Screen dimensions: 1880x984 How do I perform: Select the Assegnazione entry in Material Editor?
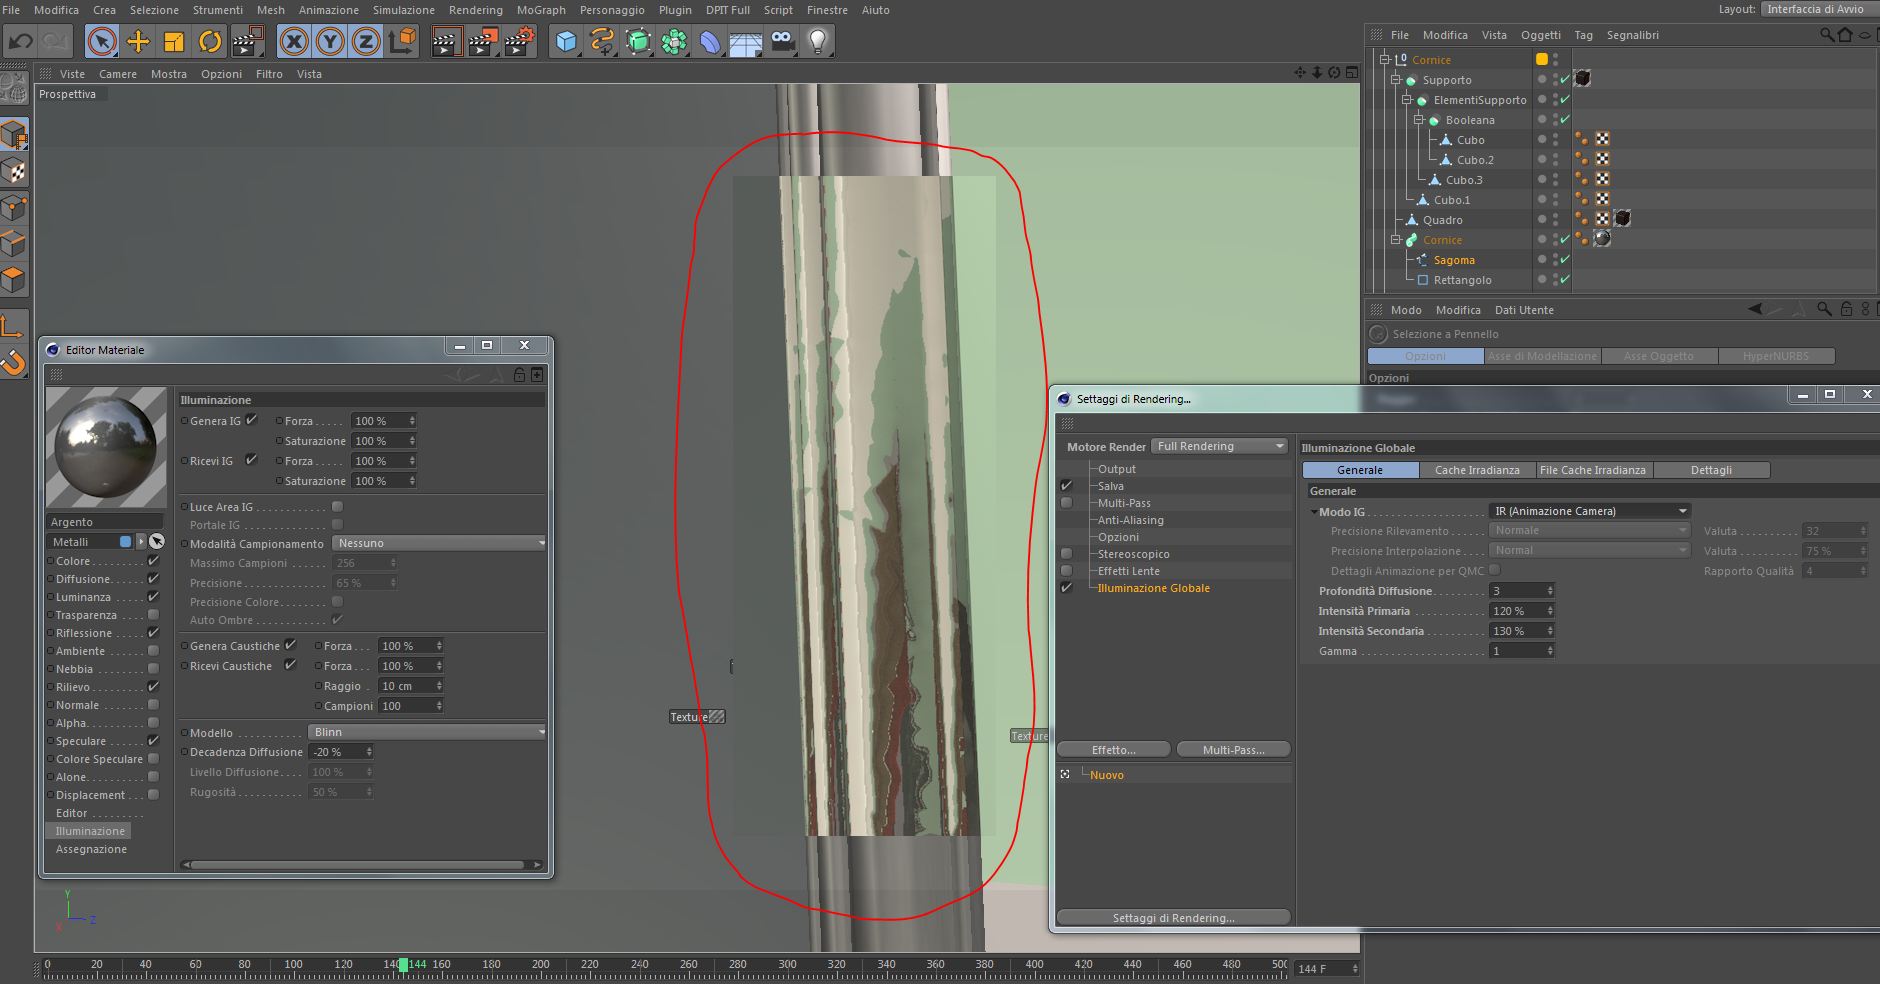[x=91, y=849]
